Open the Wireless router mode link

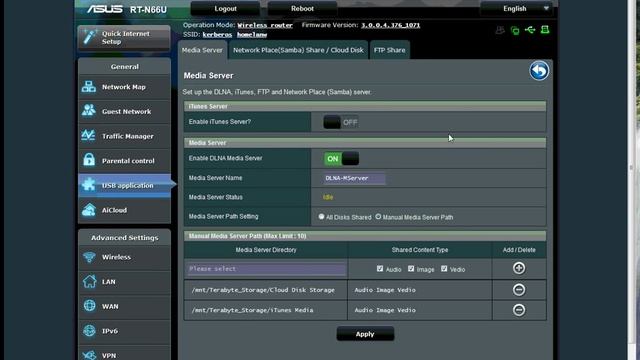265,25
